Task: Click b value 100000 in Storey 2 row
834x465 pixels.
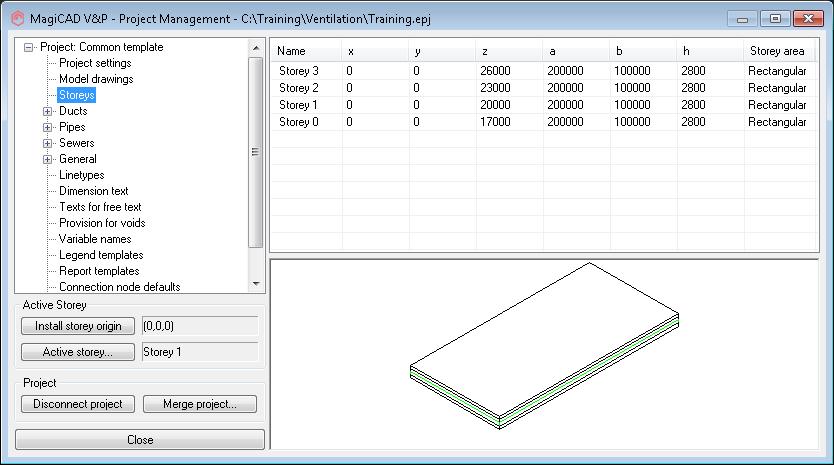Action: [x=632, y=88]
